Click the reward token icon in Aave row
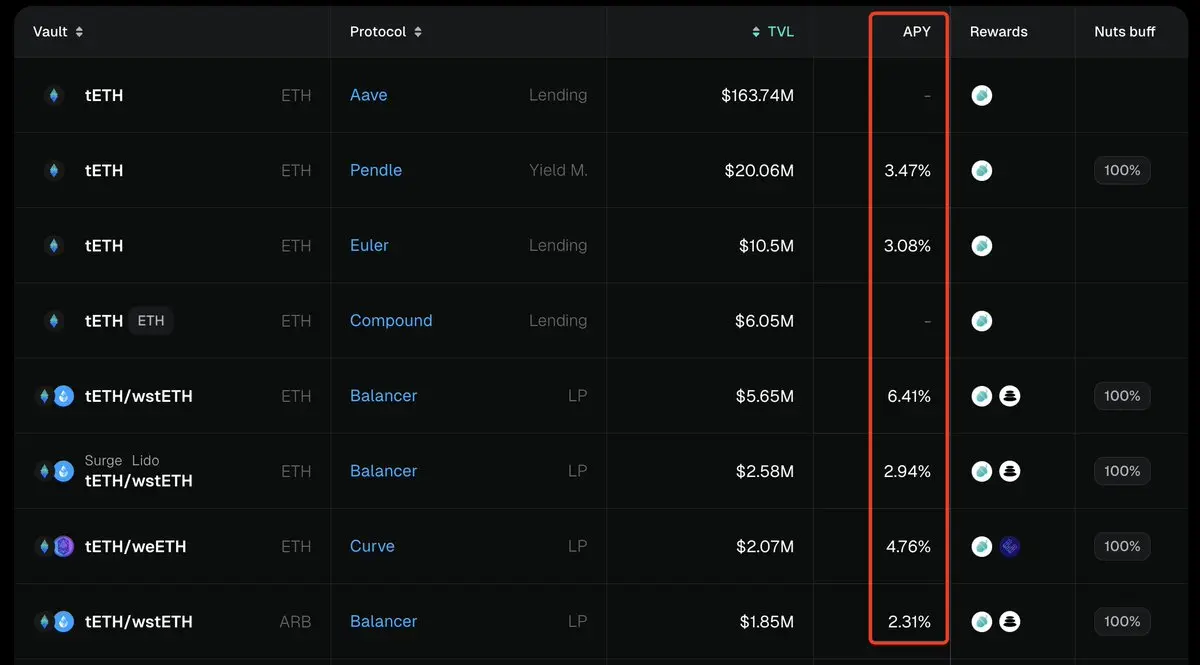Viewport: 1200px width, 665px height. click(x=982, y=96)
